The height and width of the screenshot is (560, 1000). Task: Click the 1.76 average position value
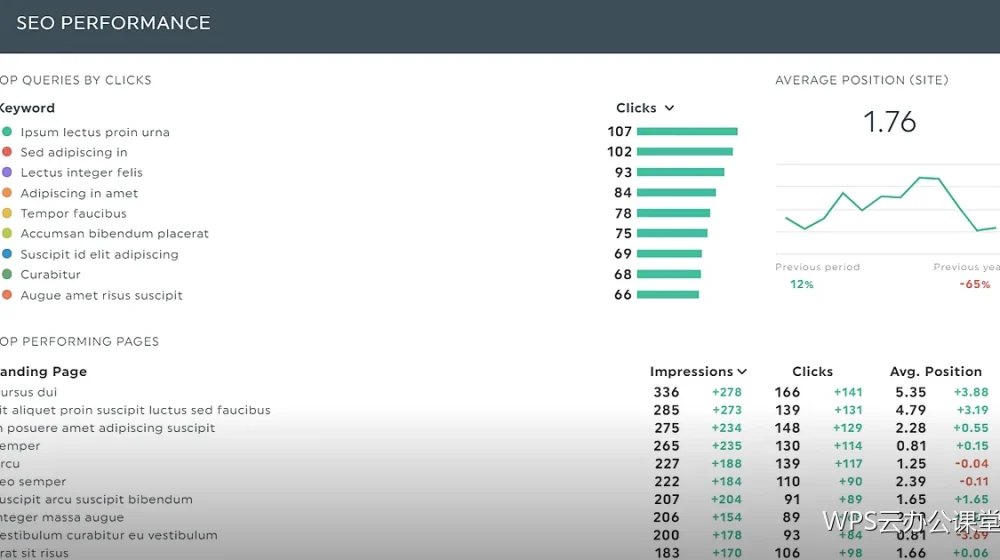click(x=890, y=121)
